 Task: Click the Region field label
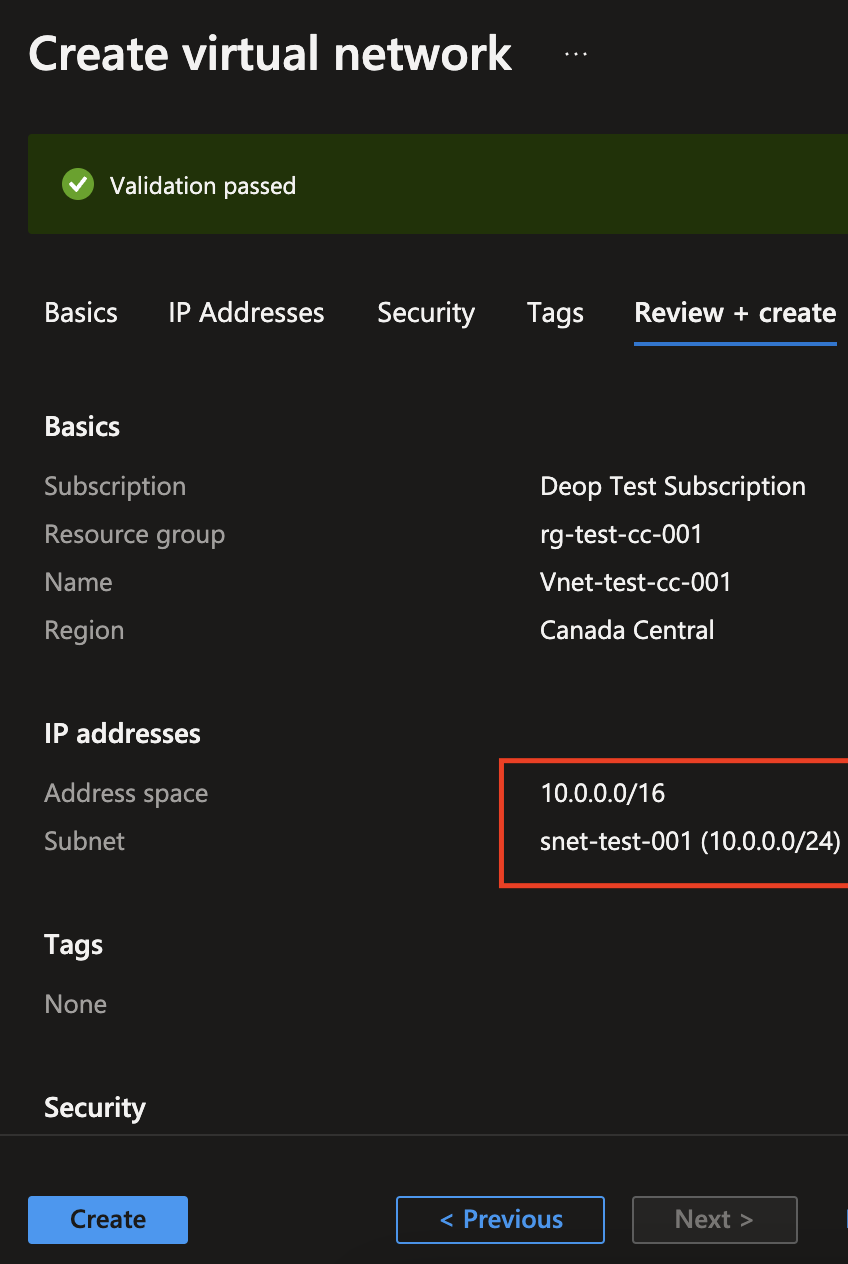click(x=84, y=631)
